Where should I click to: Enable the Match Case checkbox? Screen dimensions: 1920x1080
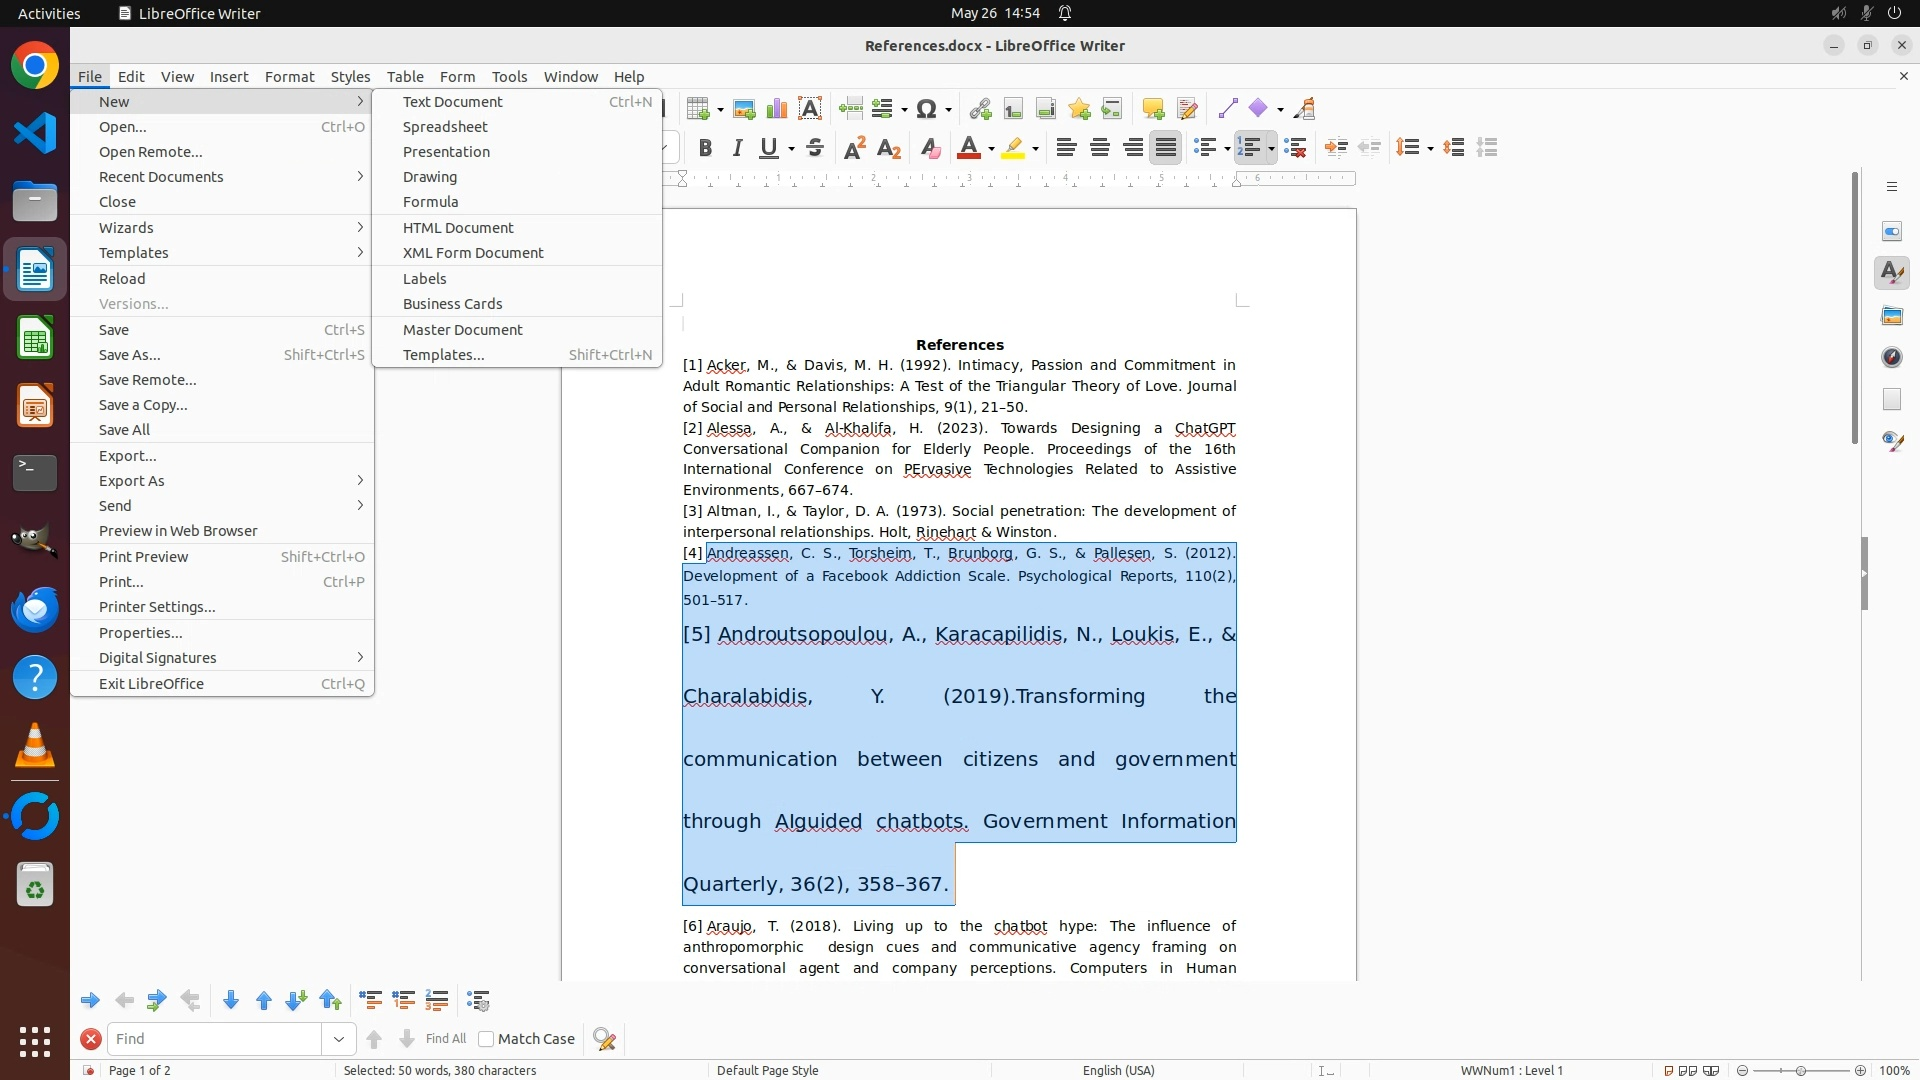click(486, 1039)
